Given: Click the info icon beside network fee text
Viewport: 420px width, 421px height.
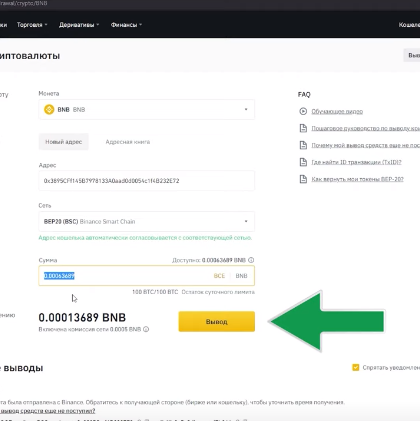Looking at the screenshot, I should click(x=146, y=329).
